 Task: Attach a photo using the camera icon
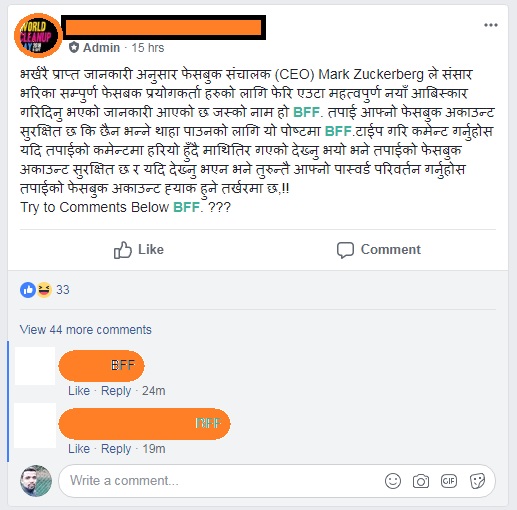(421, 481)
